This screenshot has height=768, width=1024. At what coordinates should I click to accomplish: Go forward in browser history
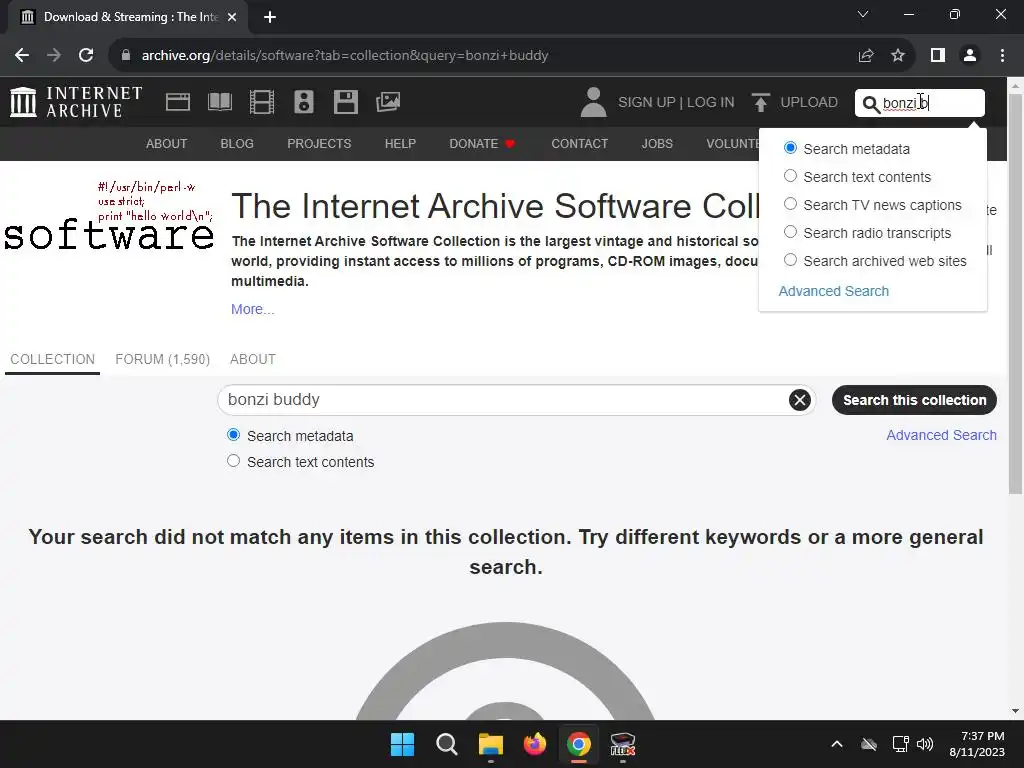pos(54,56)
